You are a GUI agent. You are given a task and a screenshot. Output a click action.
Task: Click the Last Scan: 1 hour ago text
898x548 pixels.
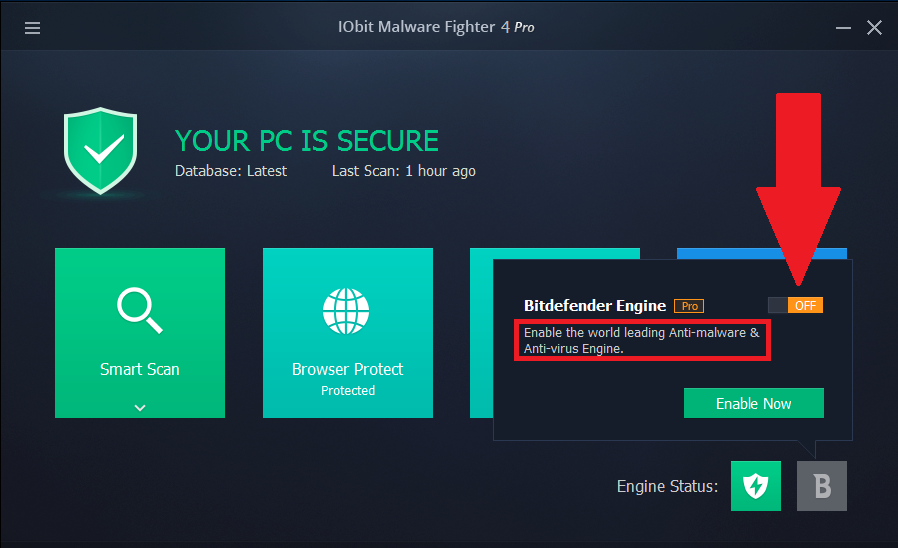pos(404,171)
